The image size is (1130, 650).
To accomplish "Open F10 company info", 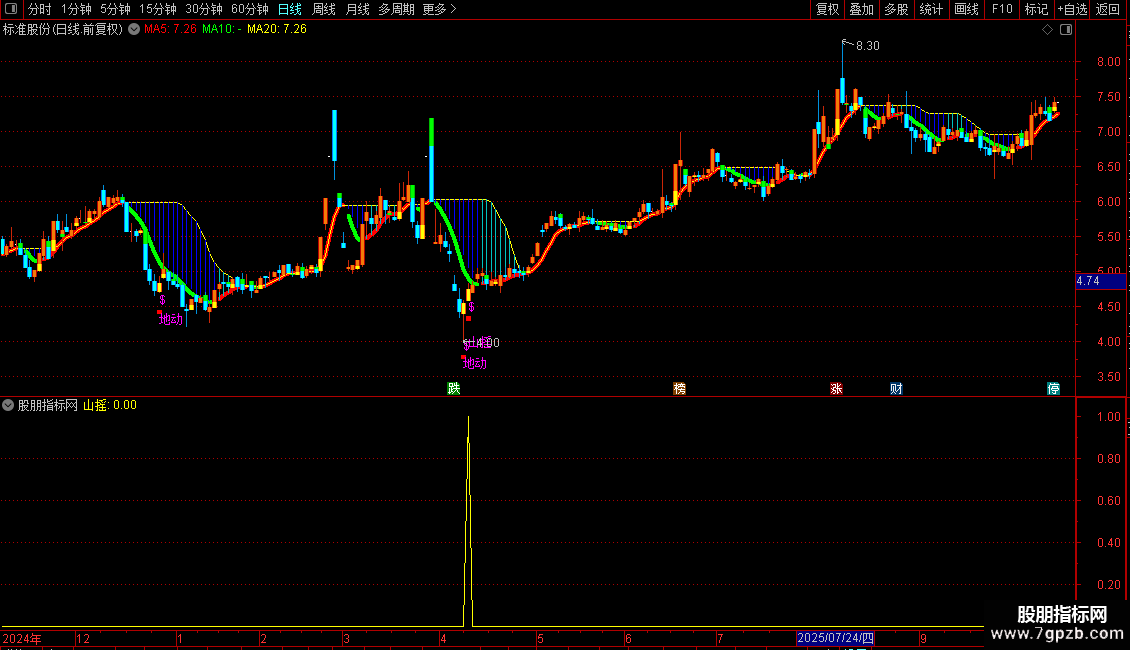I will pyautogui.click(x=1002, y=9).
